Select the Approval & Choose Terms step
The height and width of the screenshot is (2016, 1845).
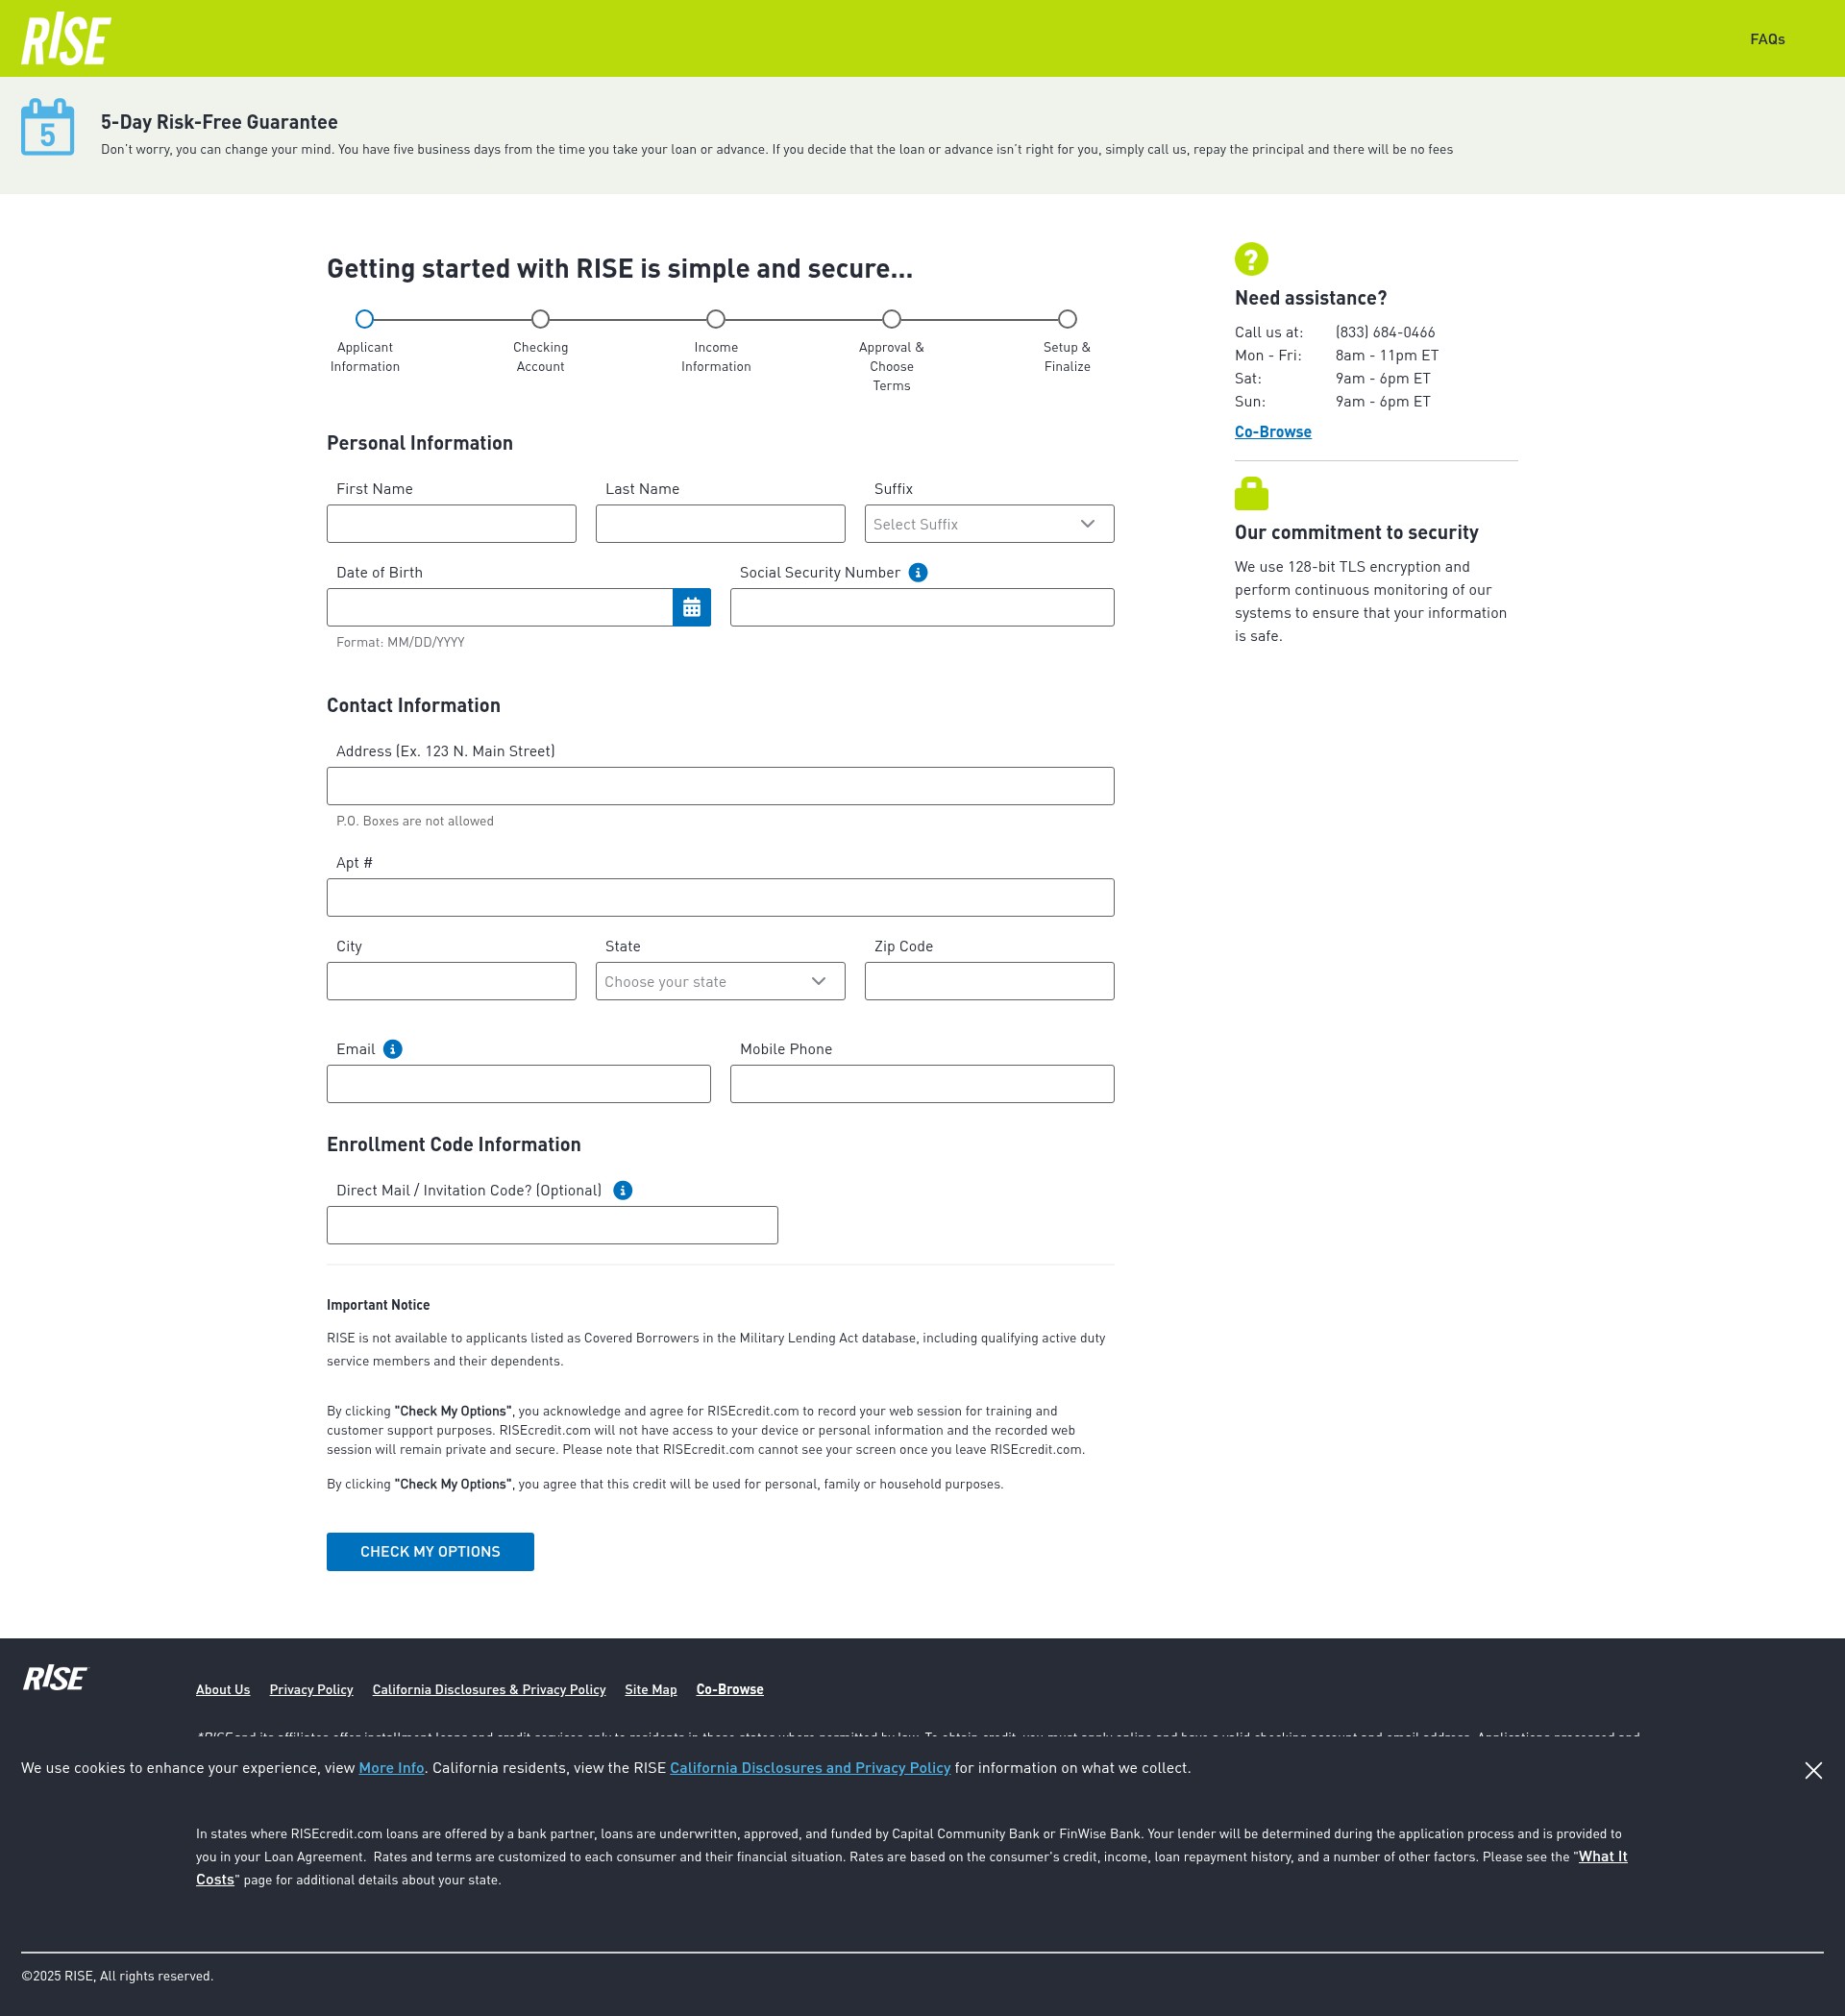[891, 319]
